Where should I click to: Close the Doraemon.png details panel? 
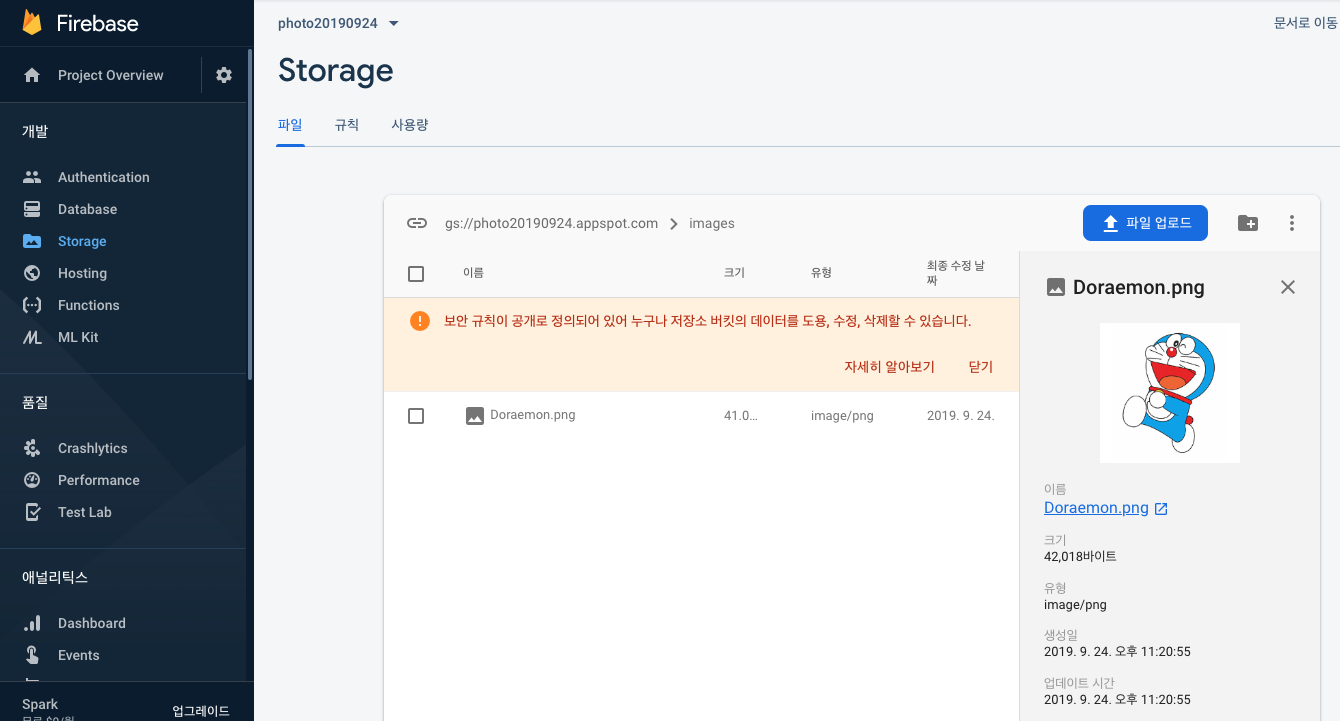pos(1288,287)
